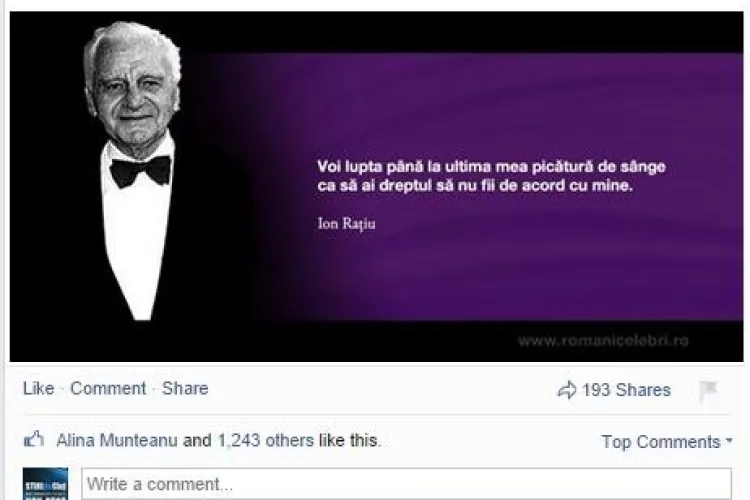View the 1,243 others who liked
This screenshot has height=500, width=750.
[x=266, y=440]
